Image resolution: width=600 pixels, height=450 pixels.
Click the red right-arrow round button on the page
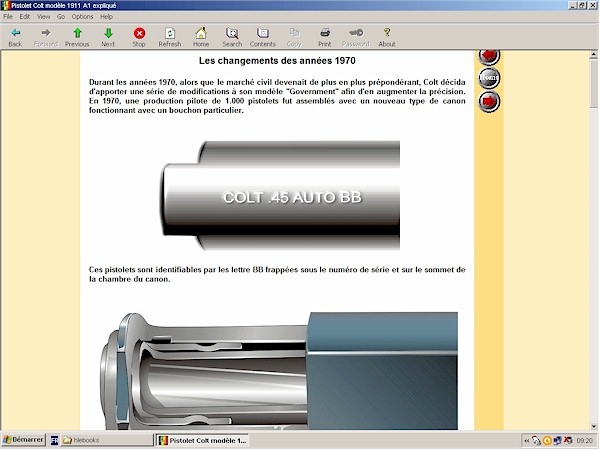click(x=489, y=101)
